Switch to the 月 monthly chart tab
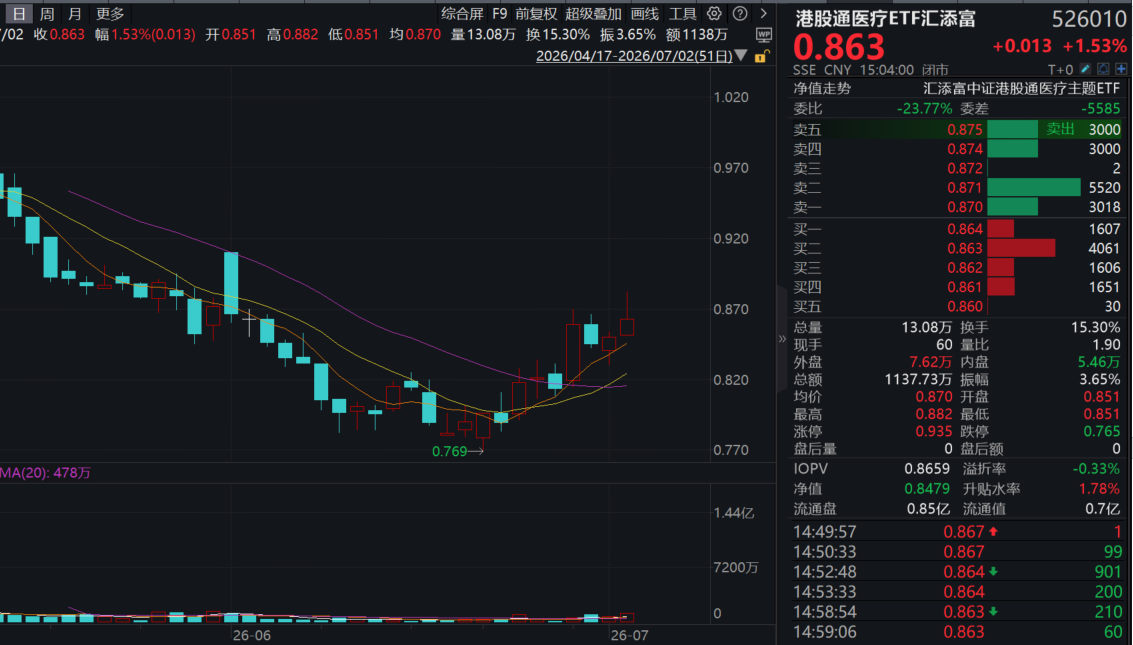Viewport: 1133px width, 645px height. tap(74, 14)
